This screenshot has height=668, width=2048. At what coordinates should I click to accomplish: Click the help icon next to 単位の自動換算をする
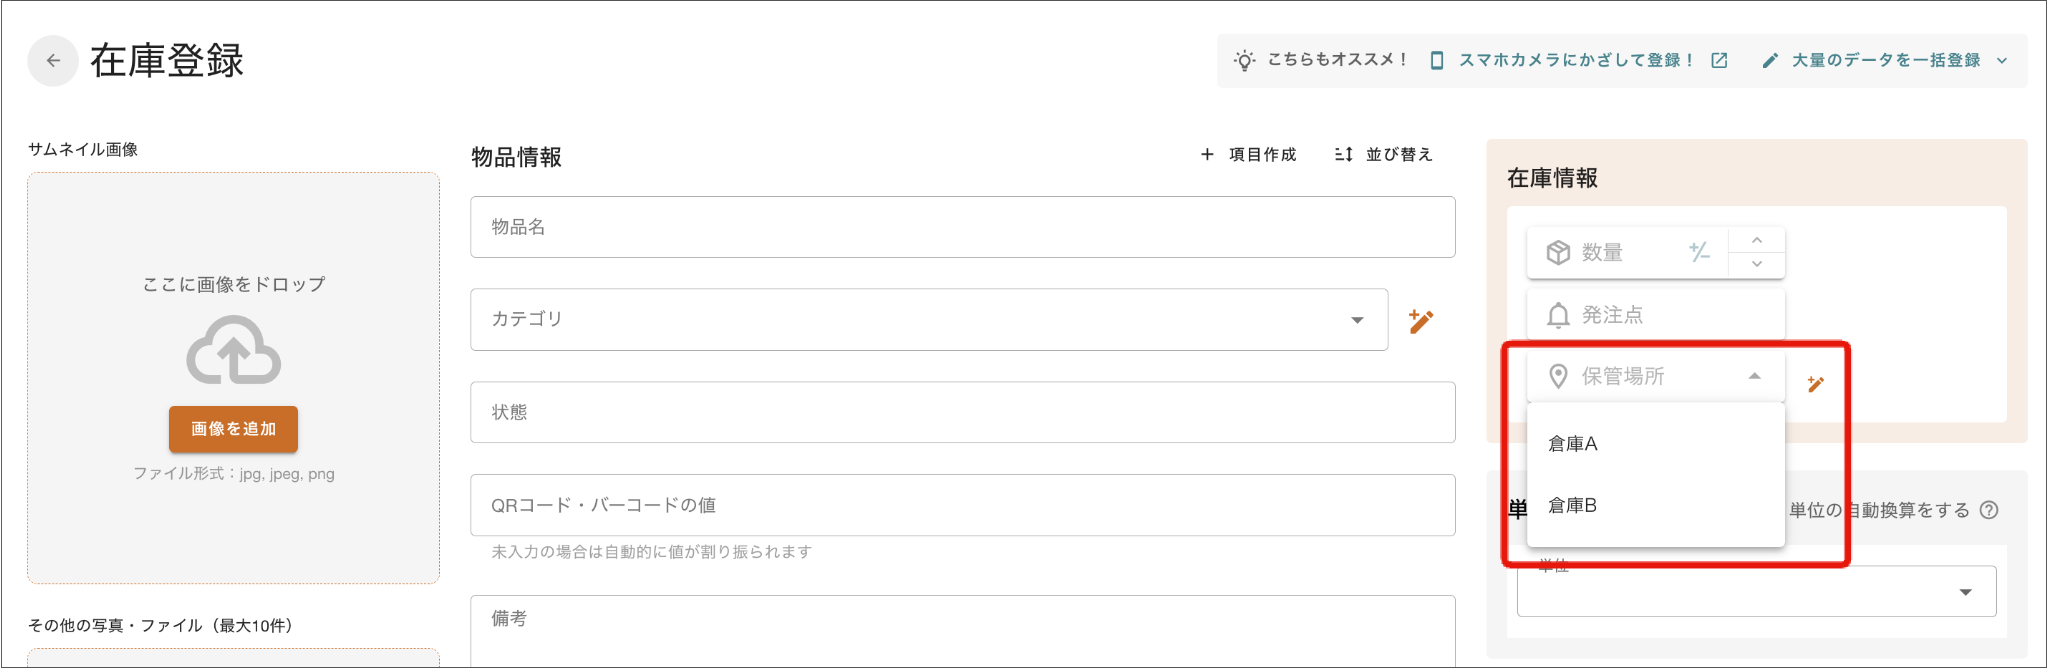[1989, 510]
